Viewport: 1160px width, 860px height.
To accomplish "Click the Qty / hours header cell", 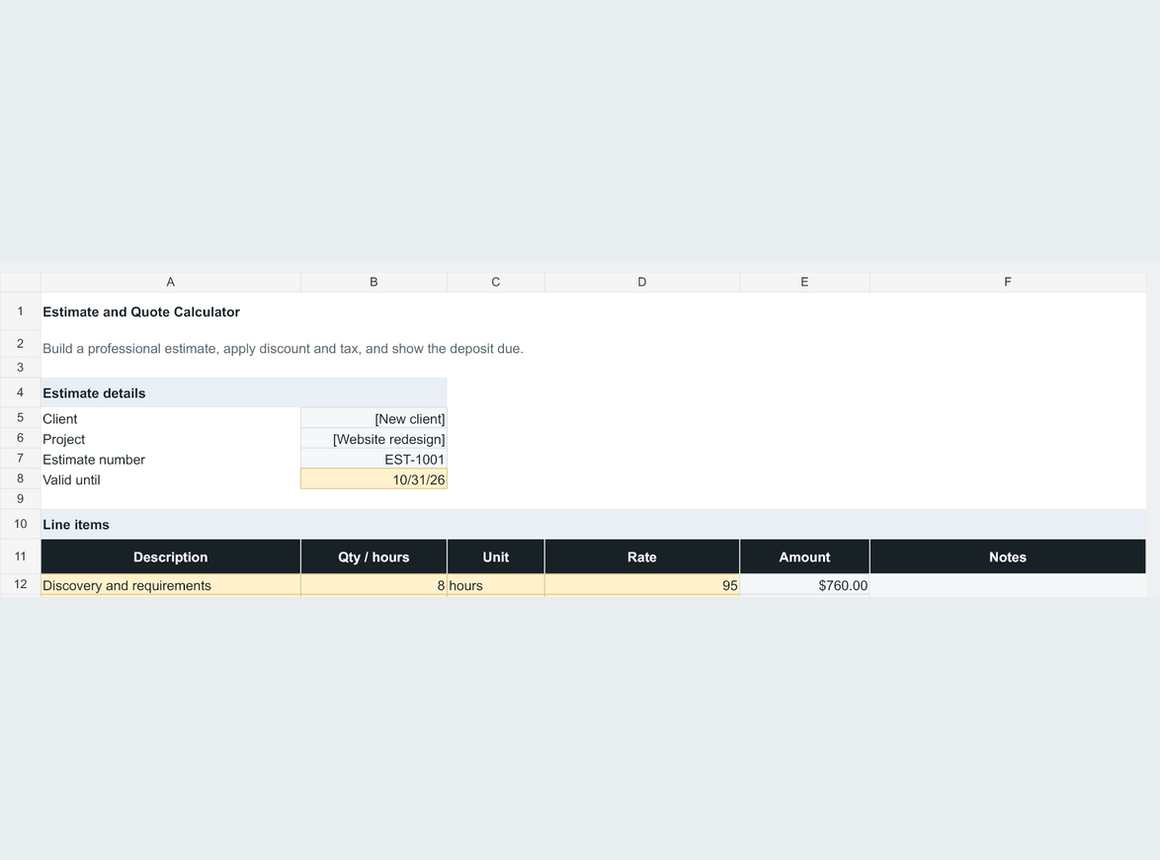I will 374,557.
